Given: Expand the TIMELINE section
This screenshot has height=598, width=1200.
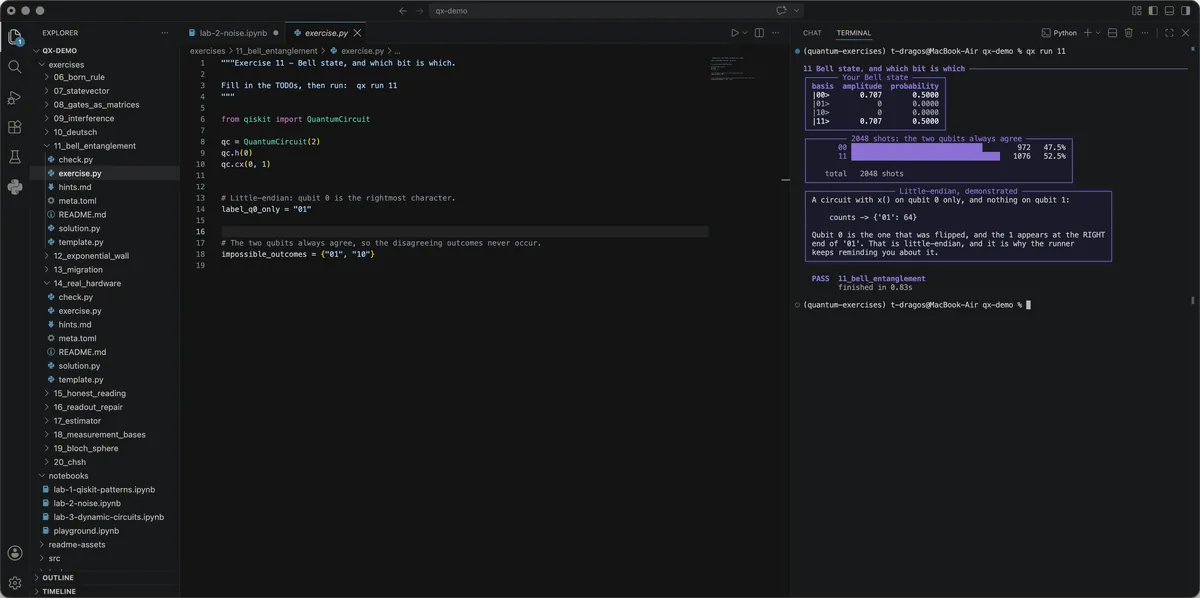Looking at the screenshot, I should click(59, 591).
